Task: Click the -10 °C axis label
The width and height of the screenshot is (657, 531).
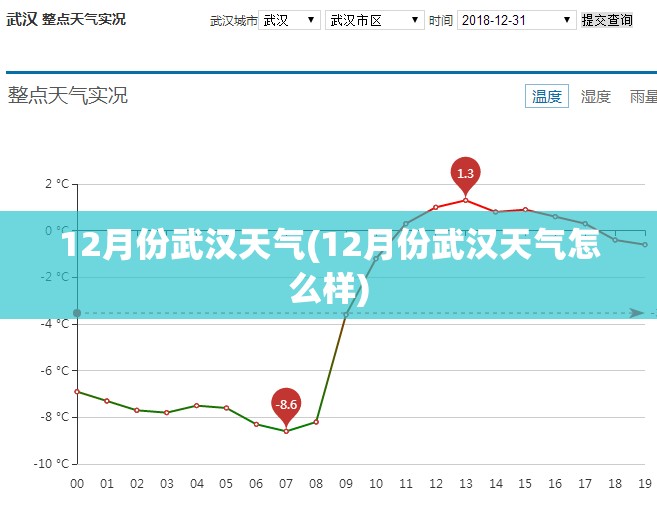Action: (51, 464)
